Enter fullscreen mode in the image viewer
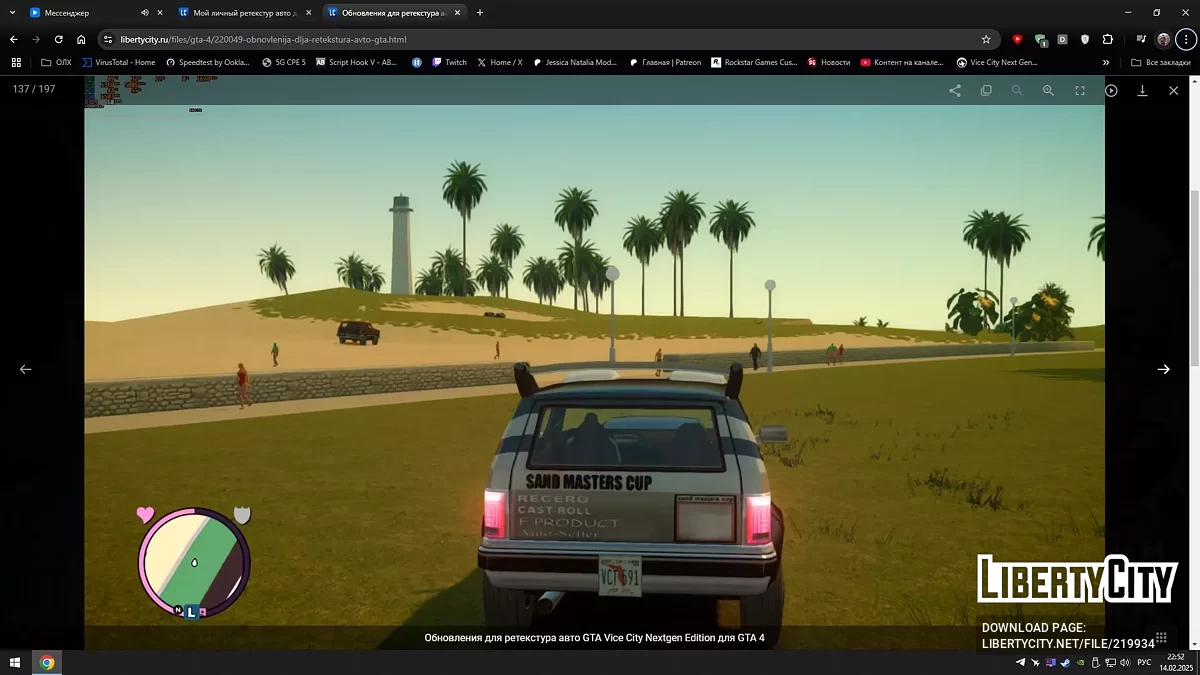 1080,90
